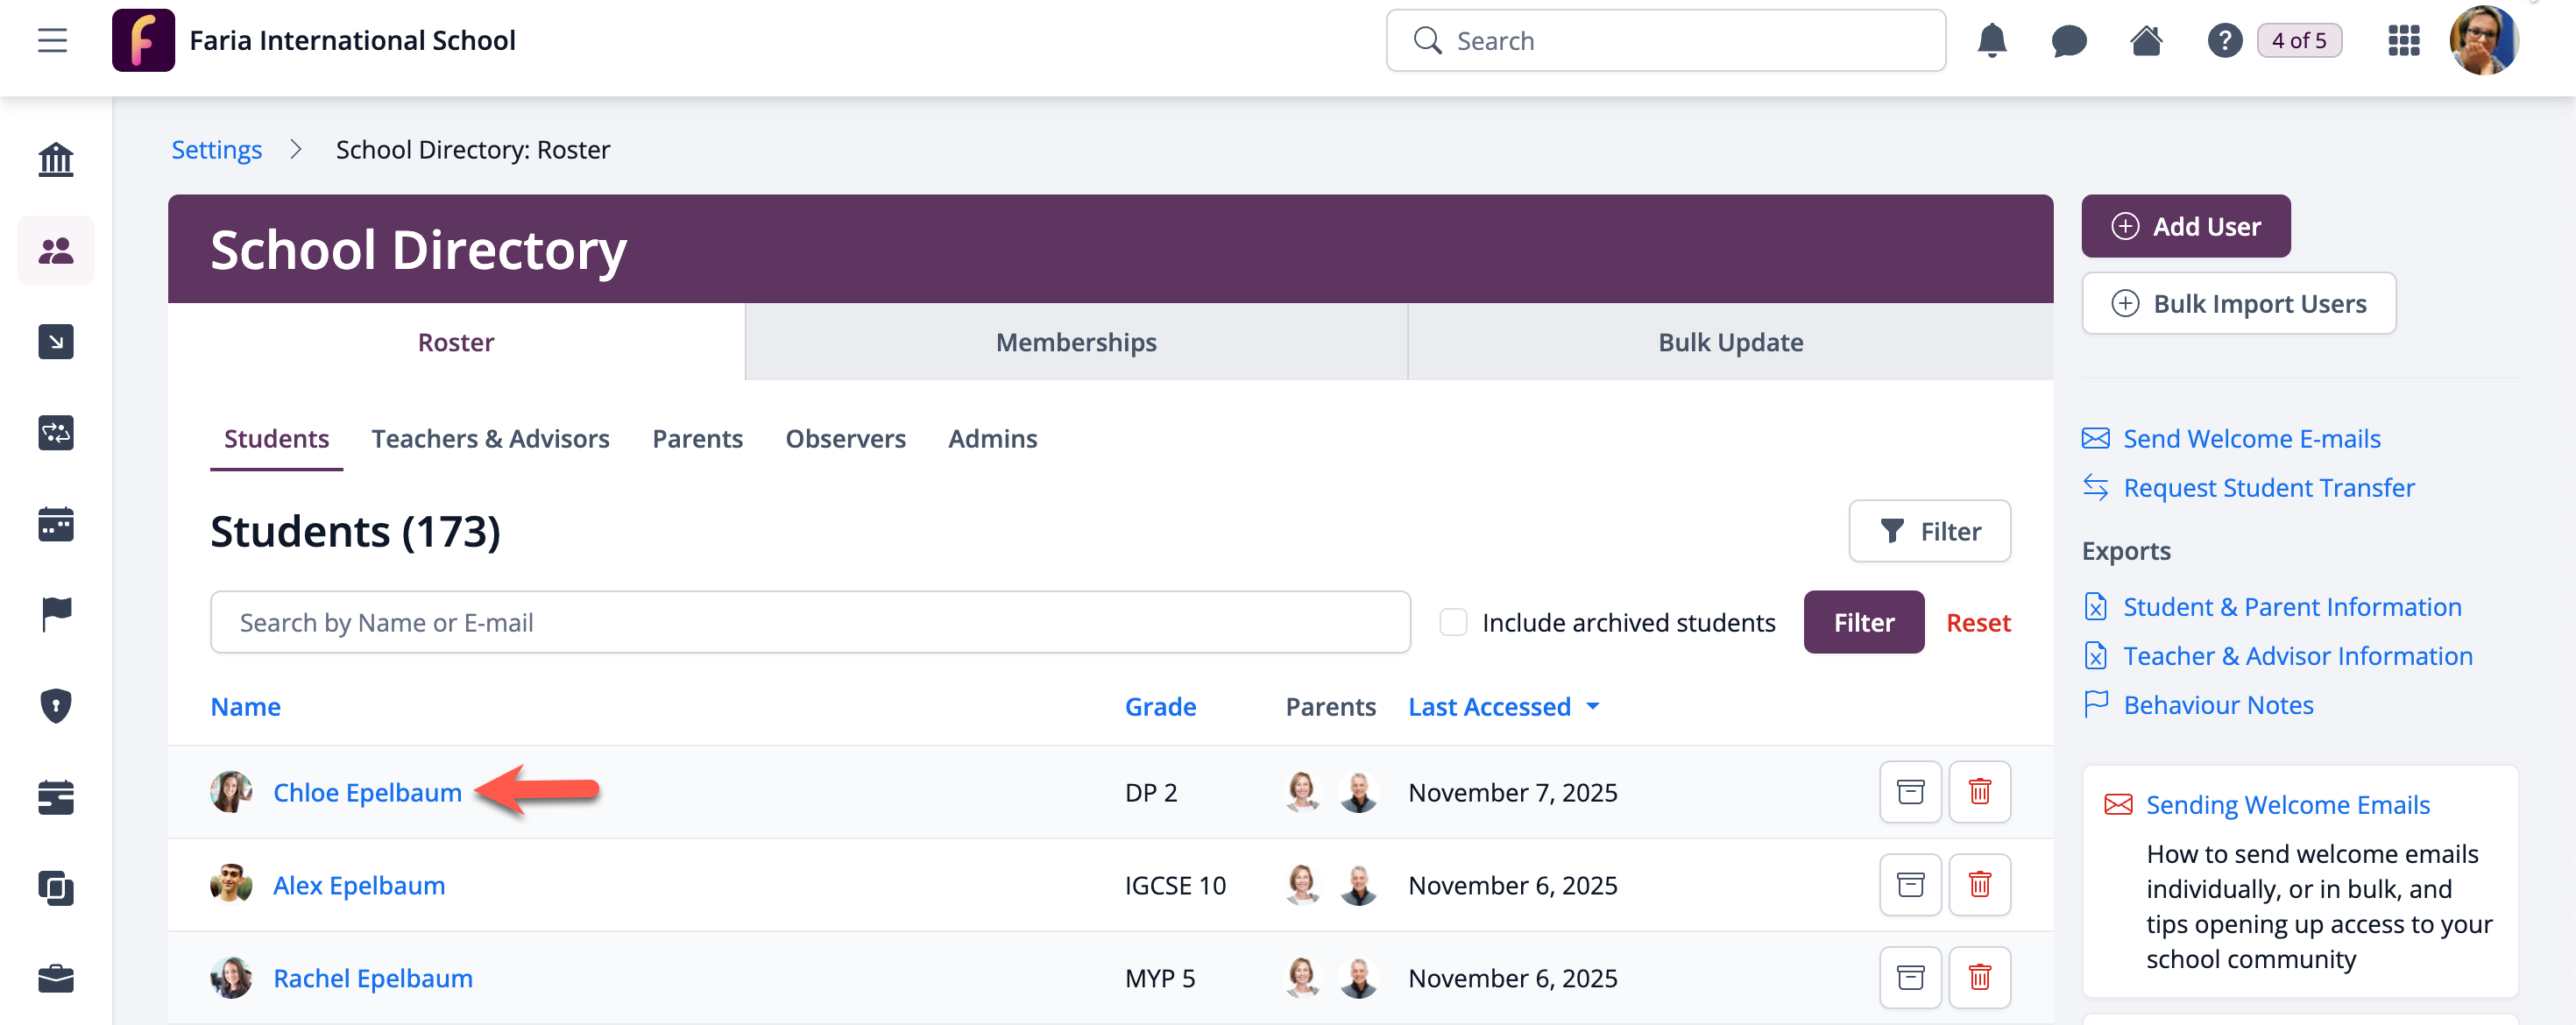Open the calendar sidebar icon
Viewport: 2576px width, 1025px height.
click(56, 523)
